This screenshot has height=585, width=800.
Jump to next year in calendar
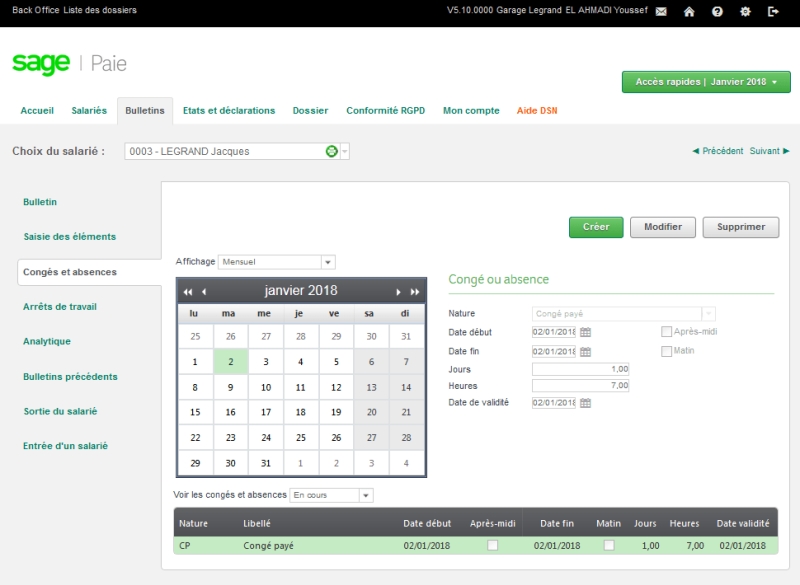415,292
